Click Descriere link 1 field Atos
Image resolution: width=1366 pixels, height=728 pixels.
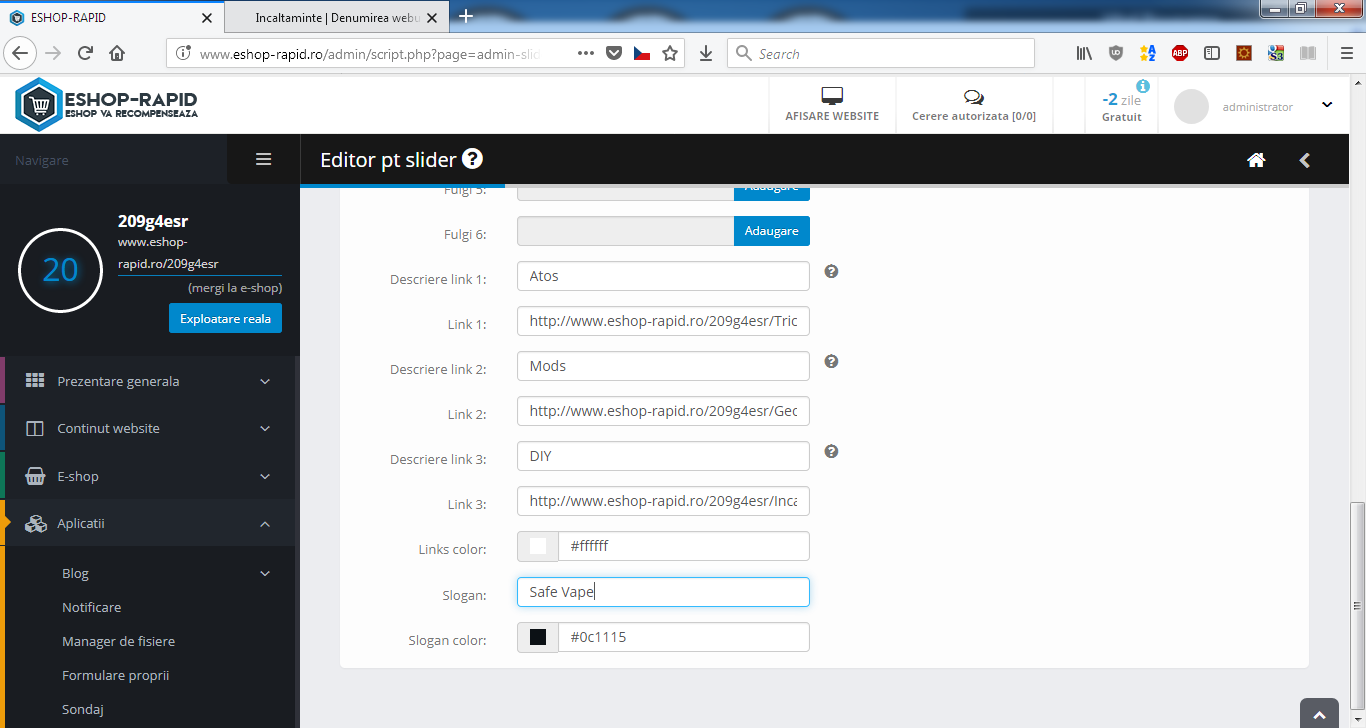click(663, 276)
